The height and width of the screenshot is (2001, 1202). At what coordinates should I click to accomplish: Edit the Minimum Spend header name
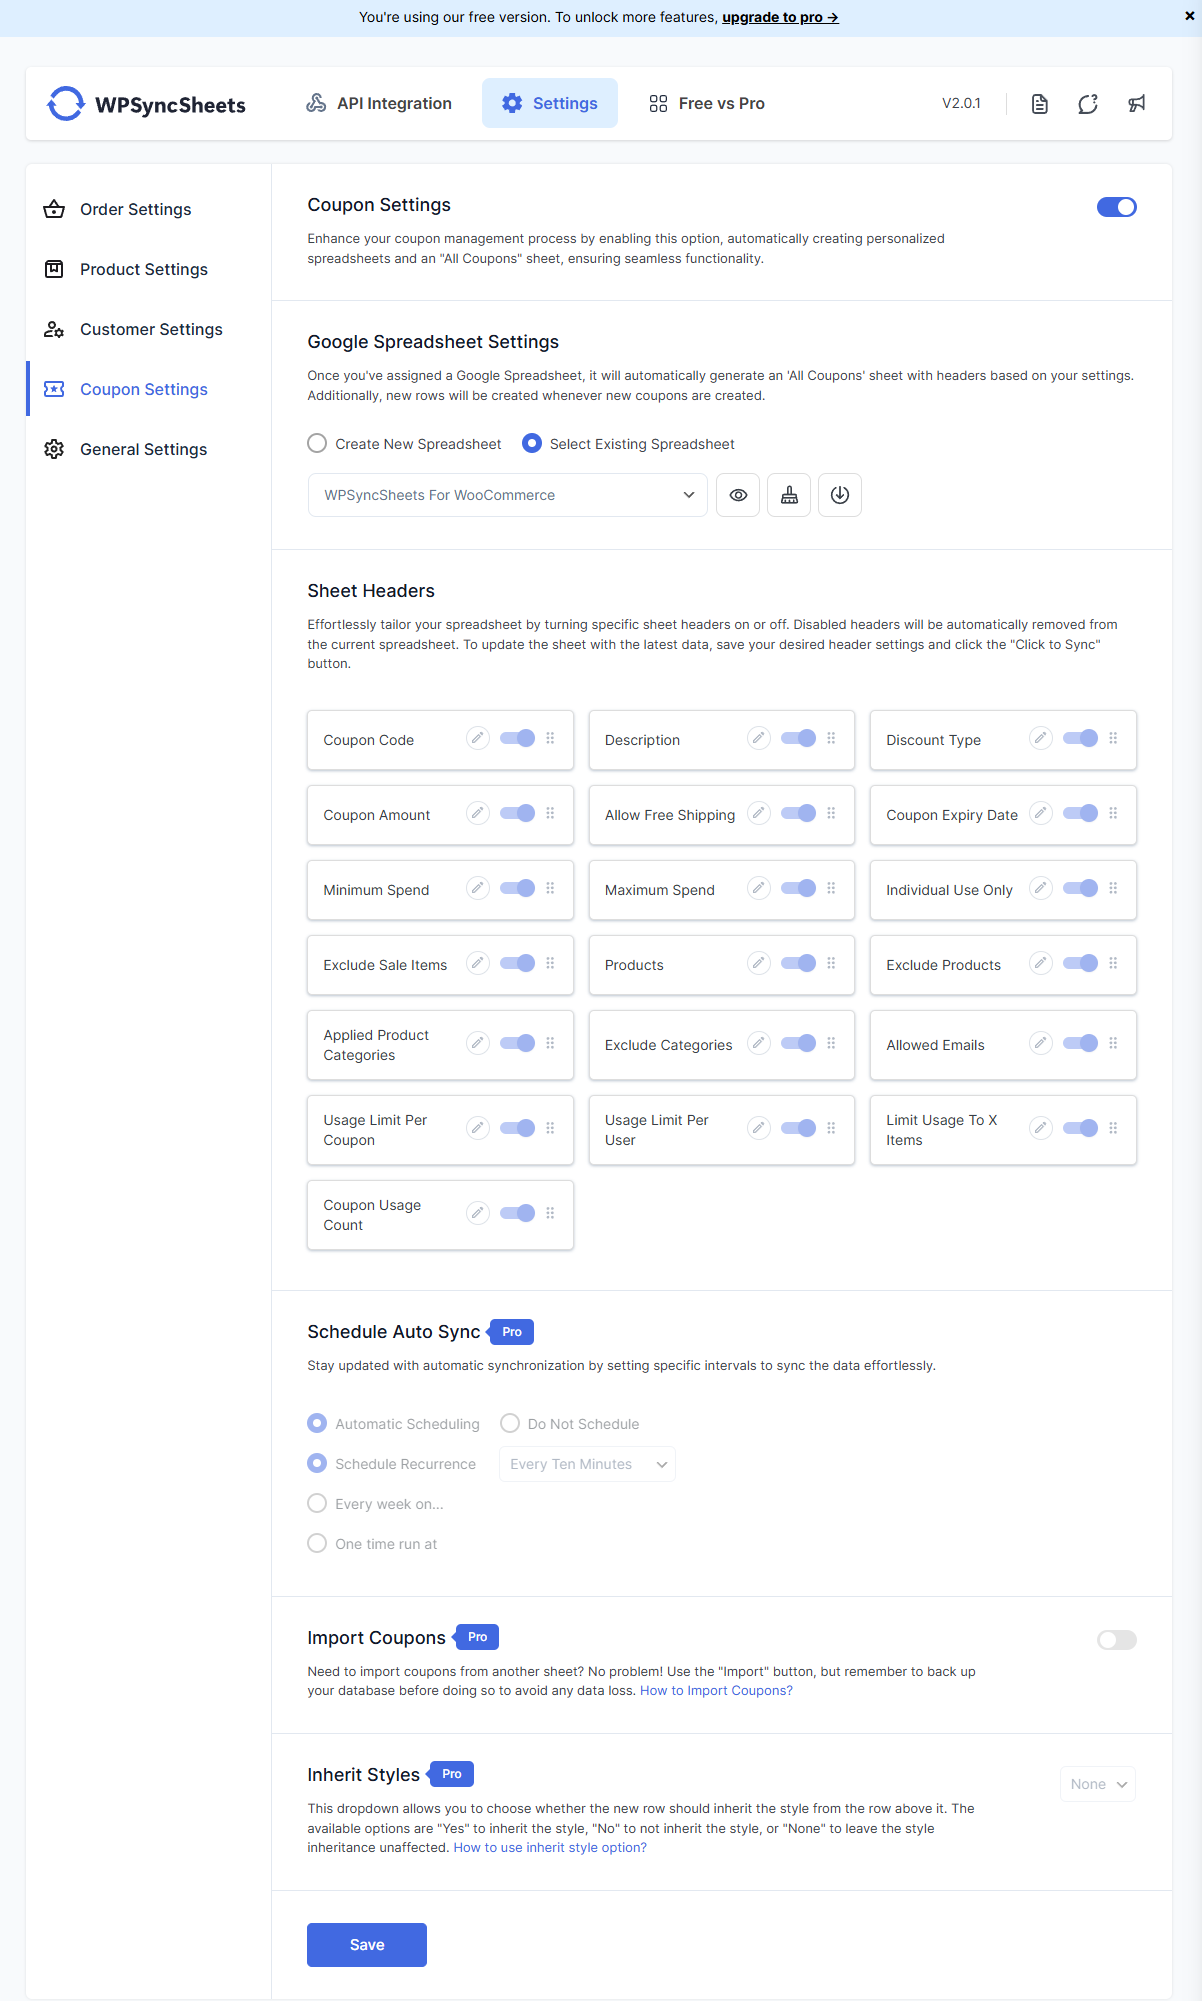(x=478, y=888)
